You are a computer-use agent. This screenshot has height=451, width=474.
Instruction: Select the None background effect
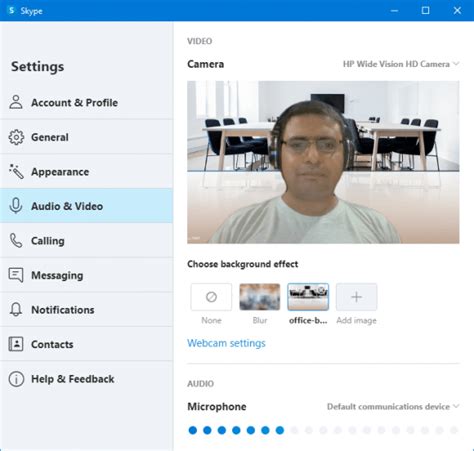(x=211, y=297)
